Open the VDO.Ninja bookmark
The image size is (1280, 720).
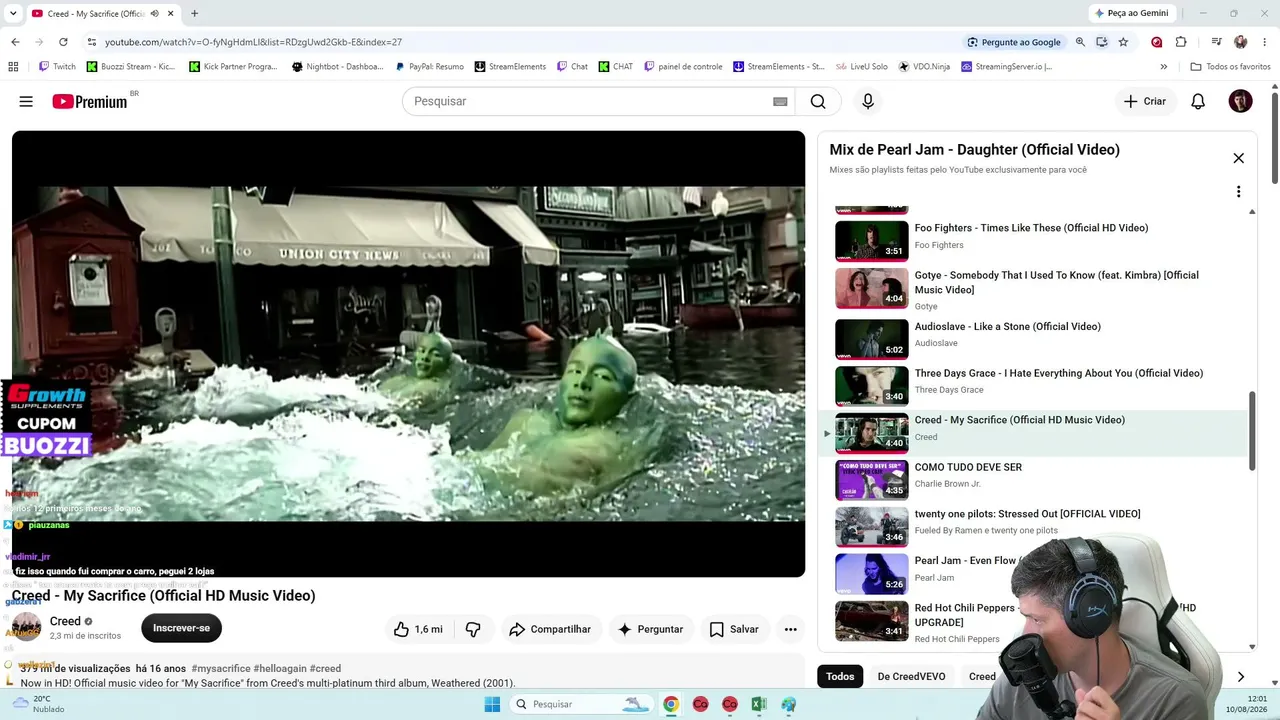(924, 67)
